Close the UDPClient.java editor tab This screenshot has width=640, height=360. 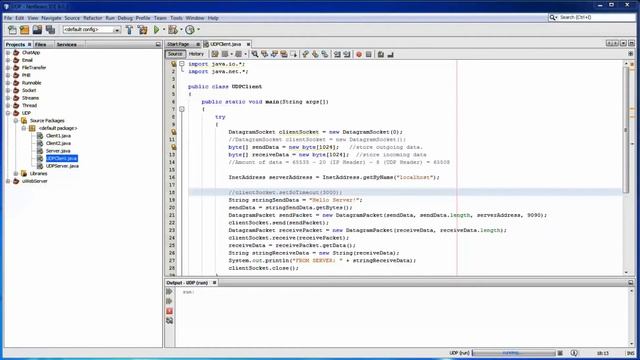pos(248,44)
